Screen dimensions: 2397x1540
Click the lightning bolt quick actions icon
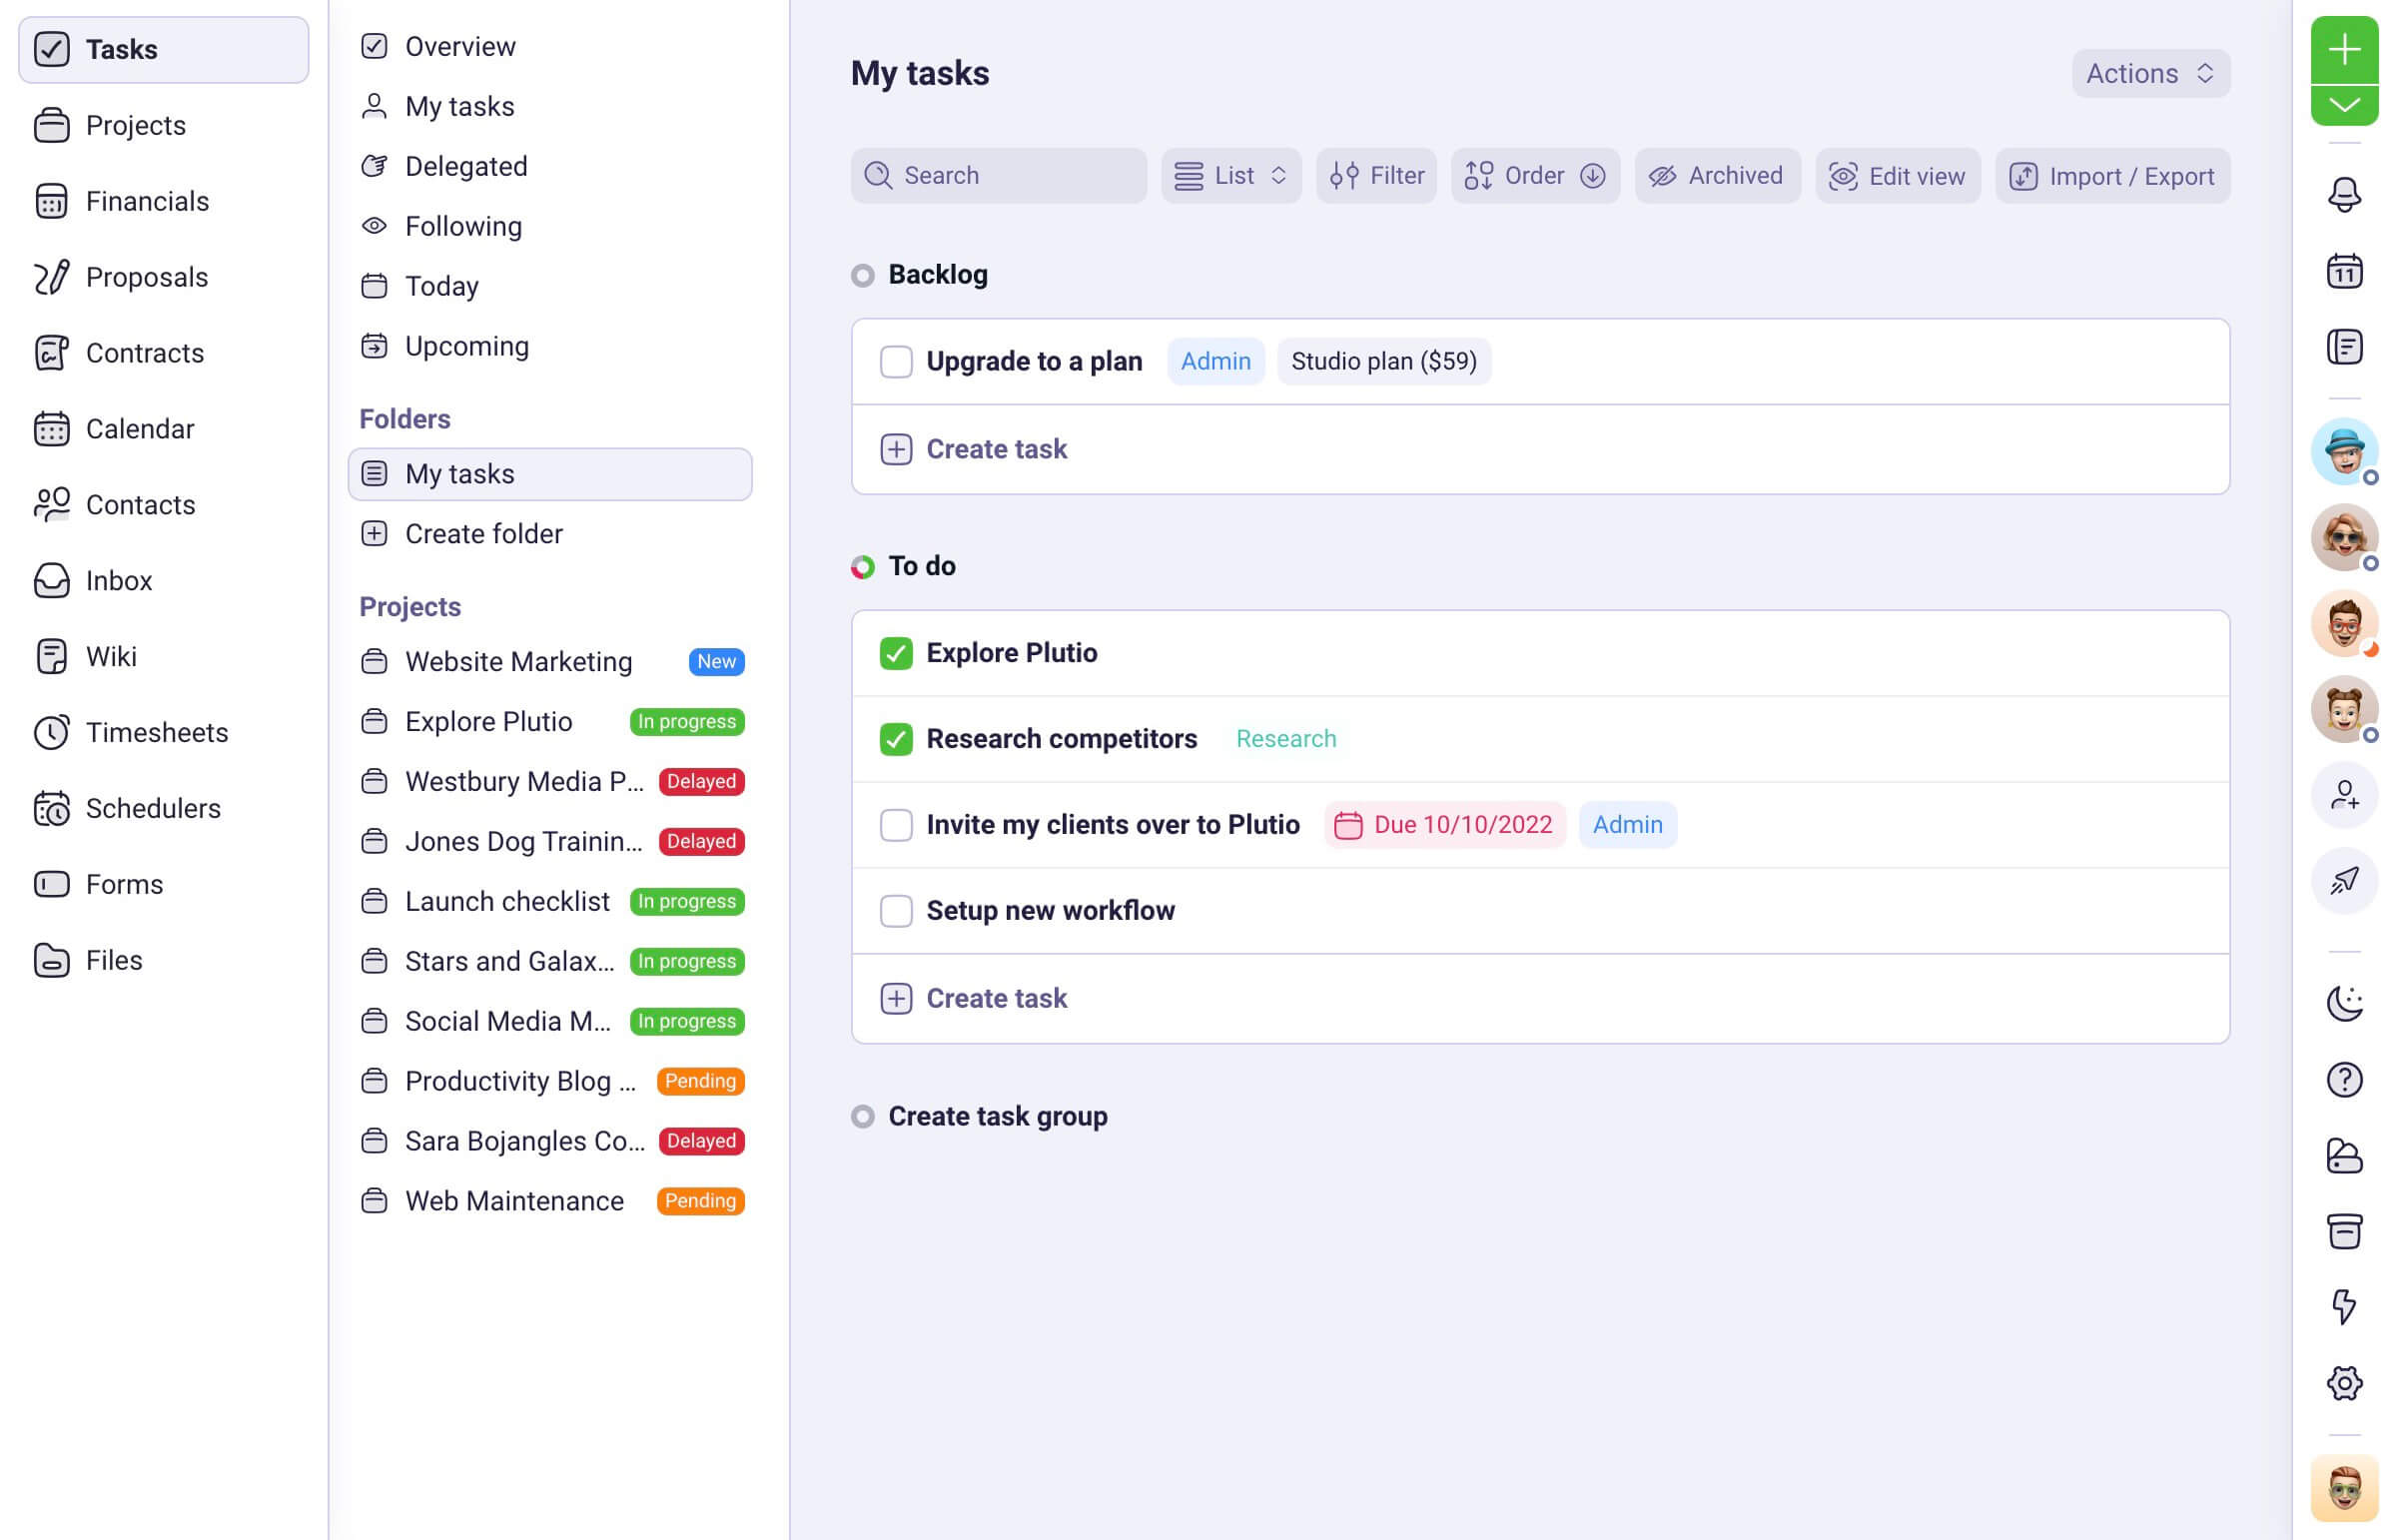coord(2345,1306)
